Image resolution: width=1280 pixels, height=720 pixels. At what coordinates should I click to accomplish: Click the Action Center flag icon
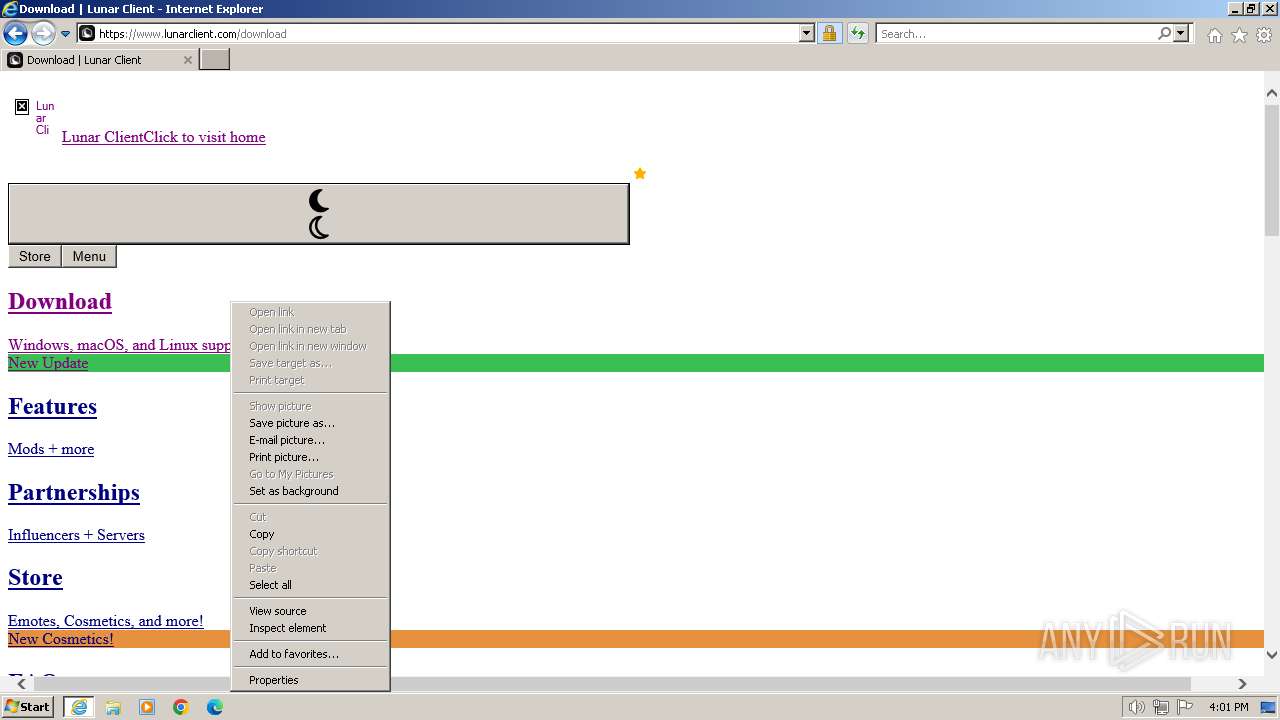coord(1185,708)
